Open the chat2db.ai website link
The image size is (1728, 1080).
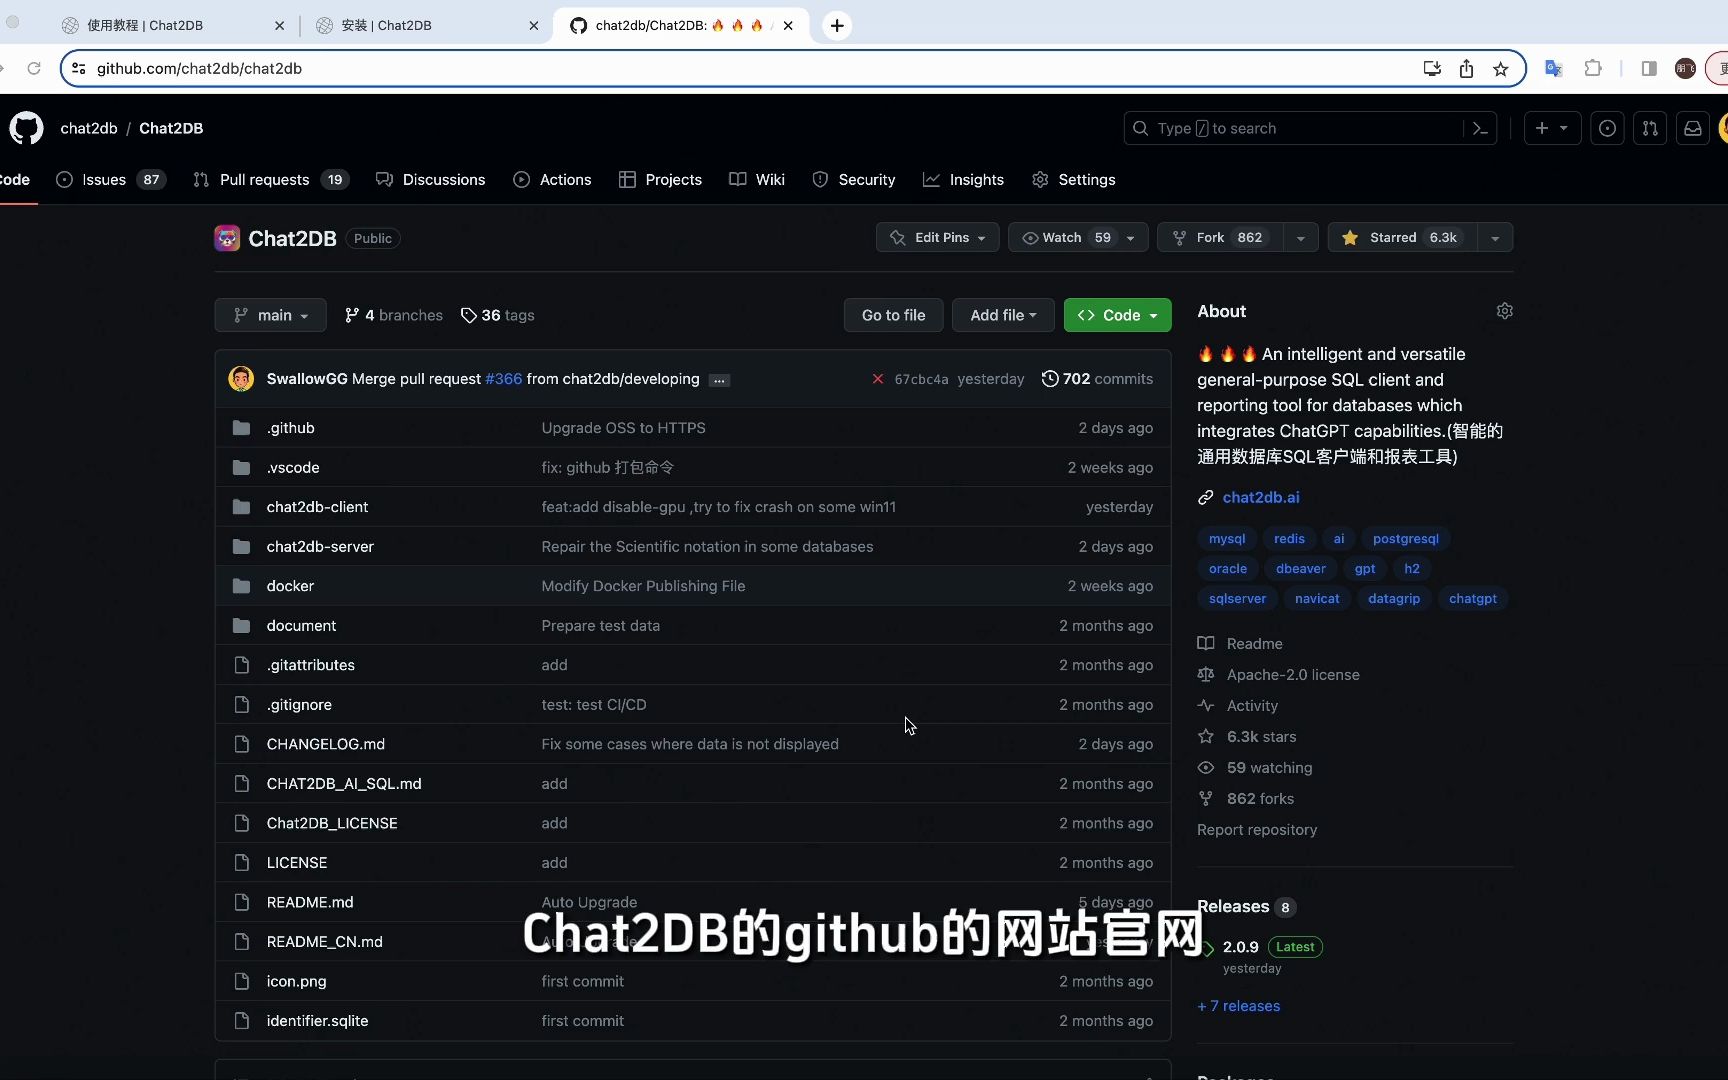[x=1261, y=497]
